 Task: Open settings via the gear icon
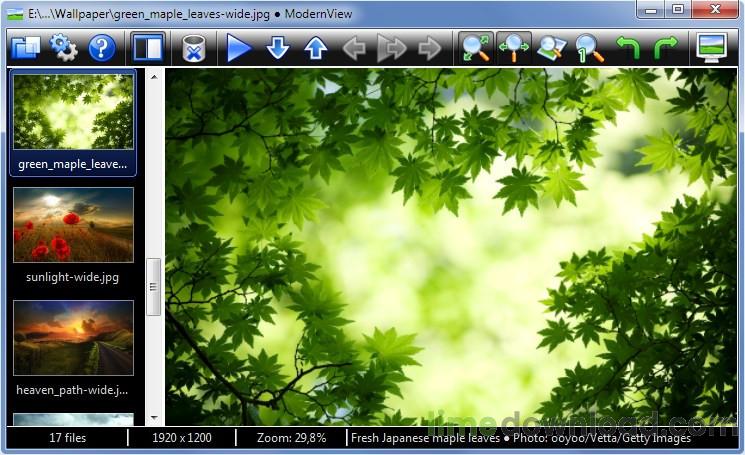point(63,47)
